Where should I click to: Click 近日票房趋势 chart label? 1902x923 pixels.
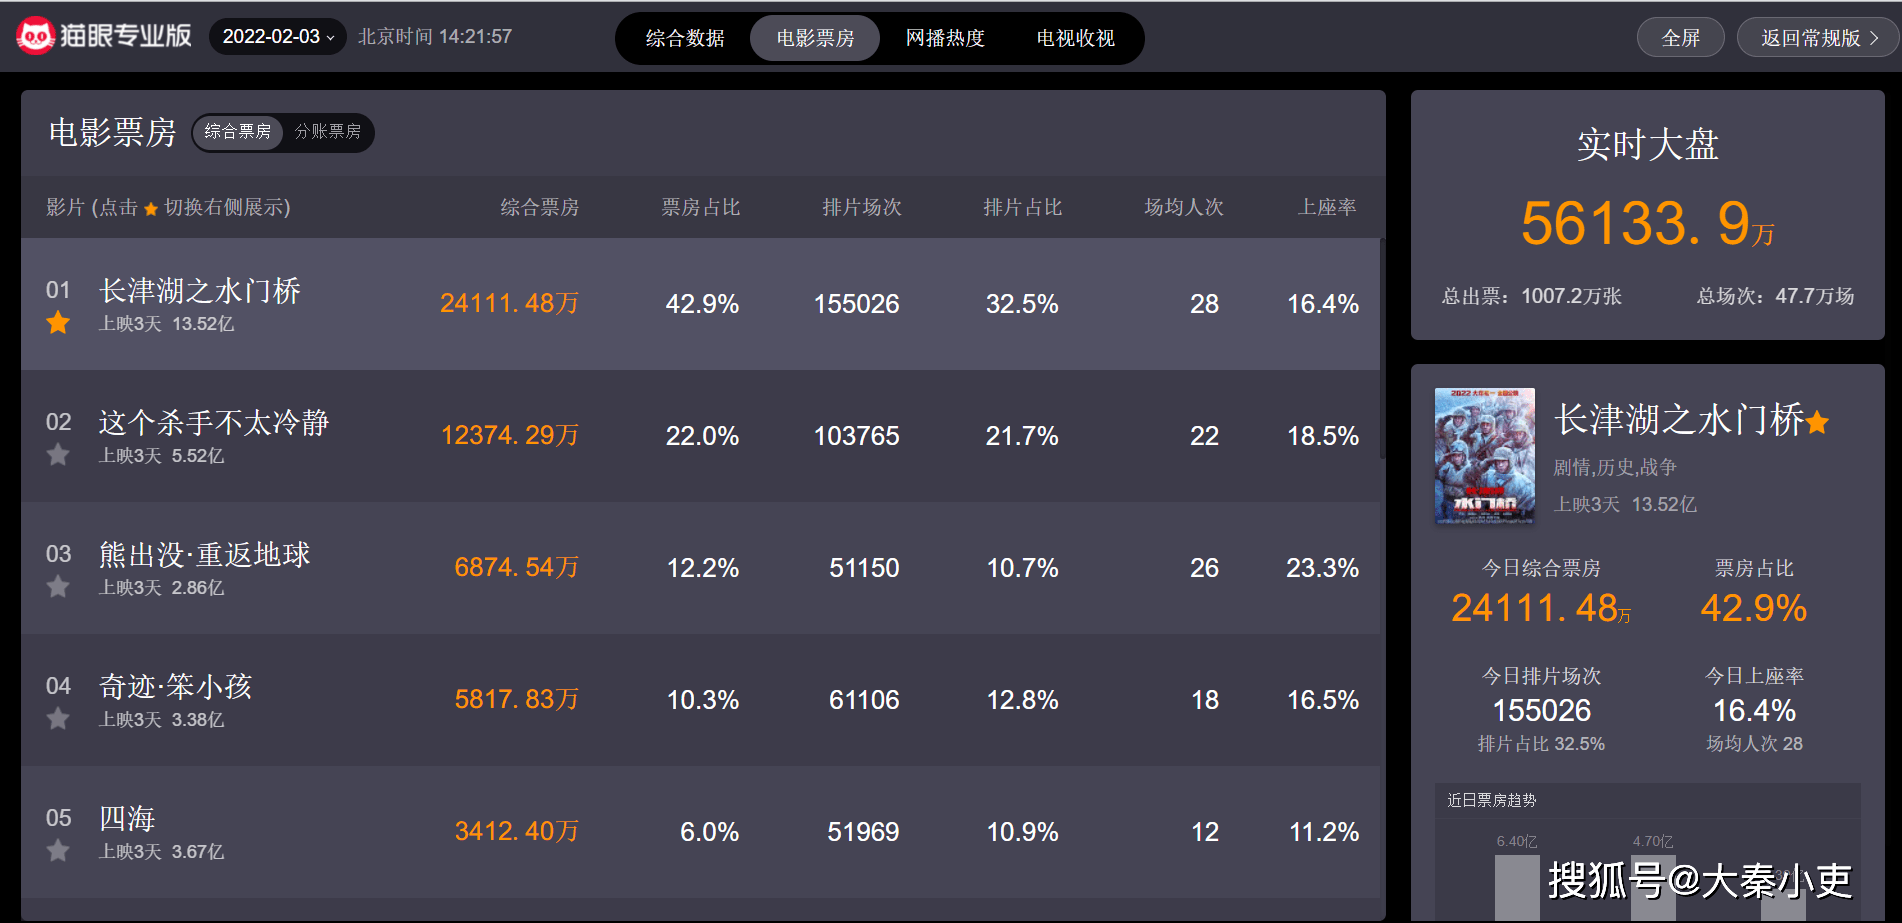(x=1492, y=800)
